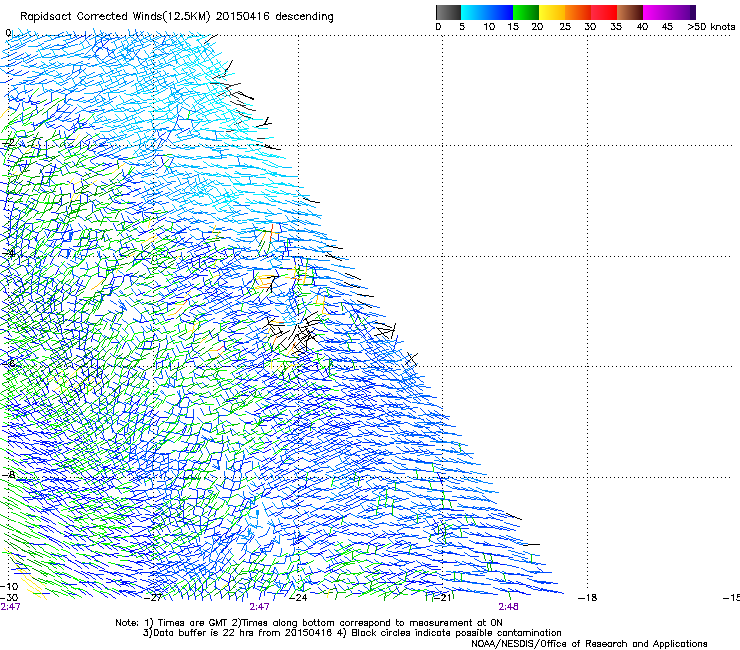Pick the red 30-35 knots legend swatch

(x=604, y=12)
